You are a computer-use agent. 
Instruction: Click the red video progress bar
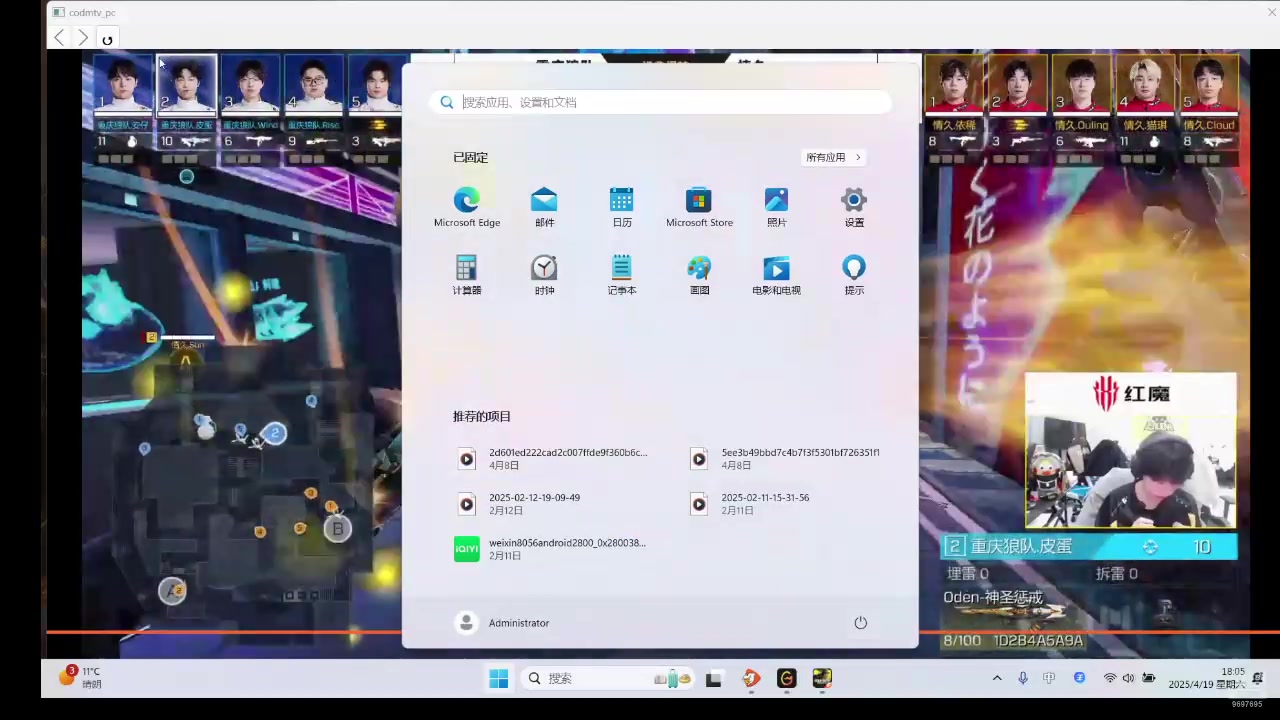(662, 631)
